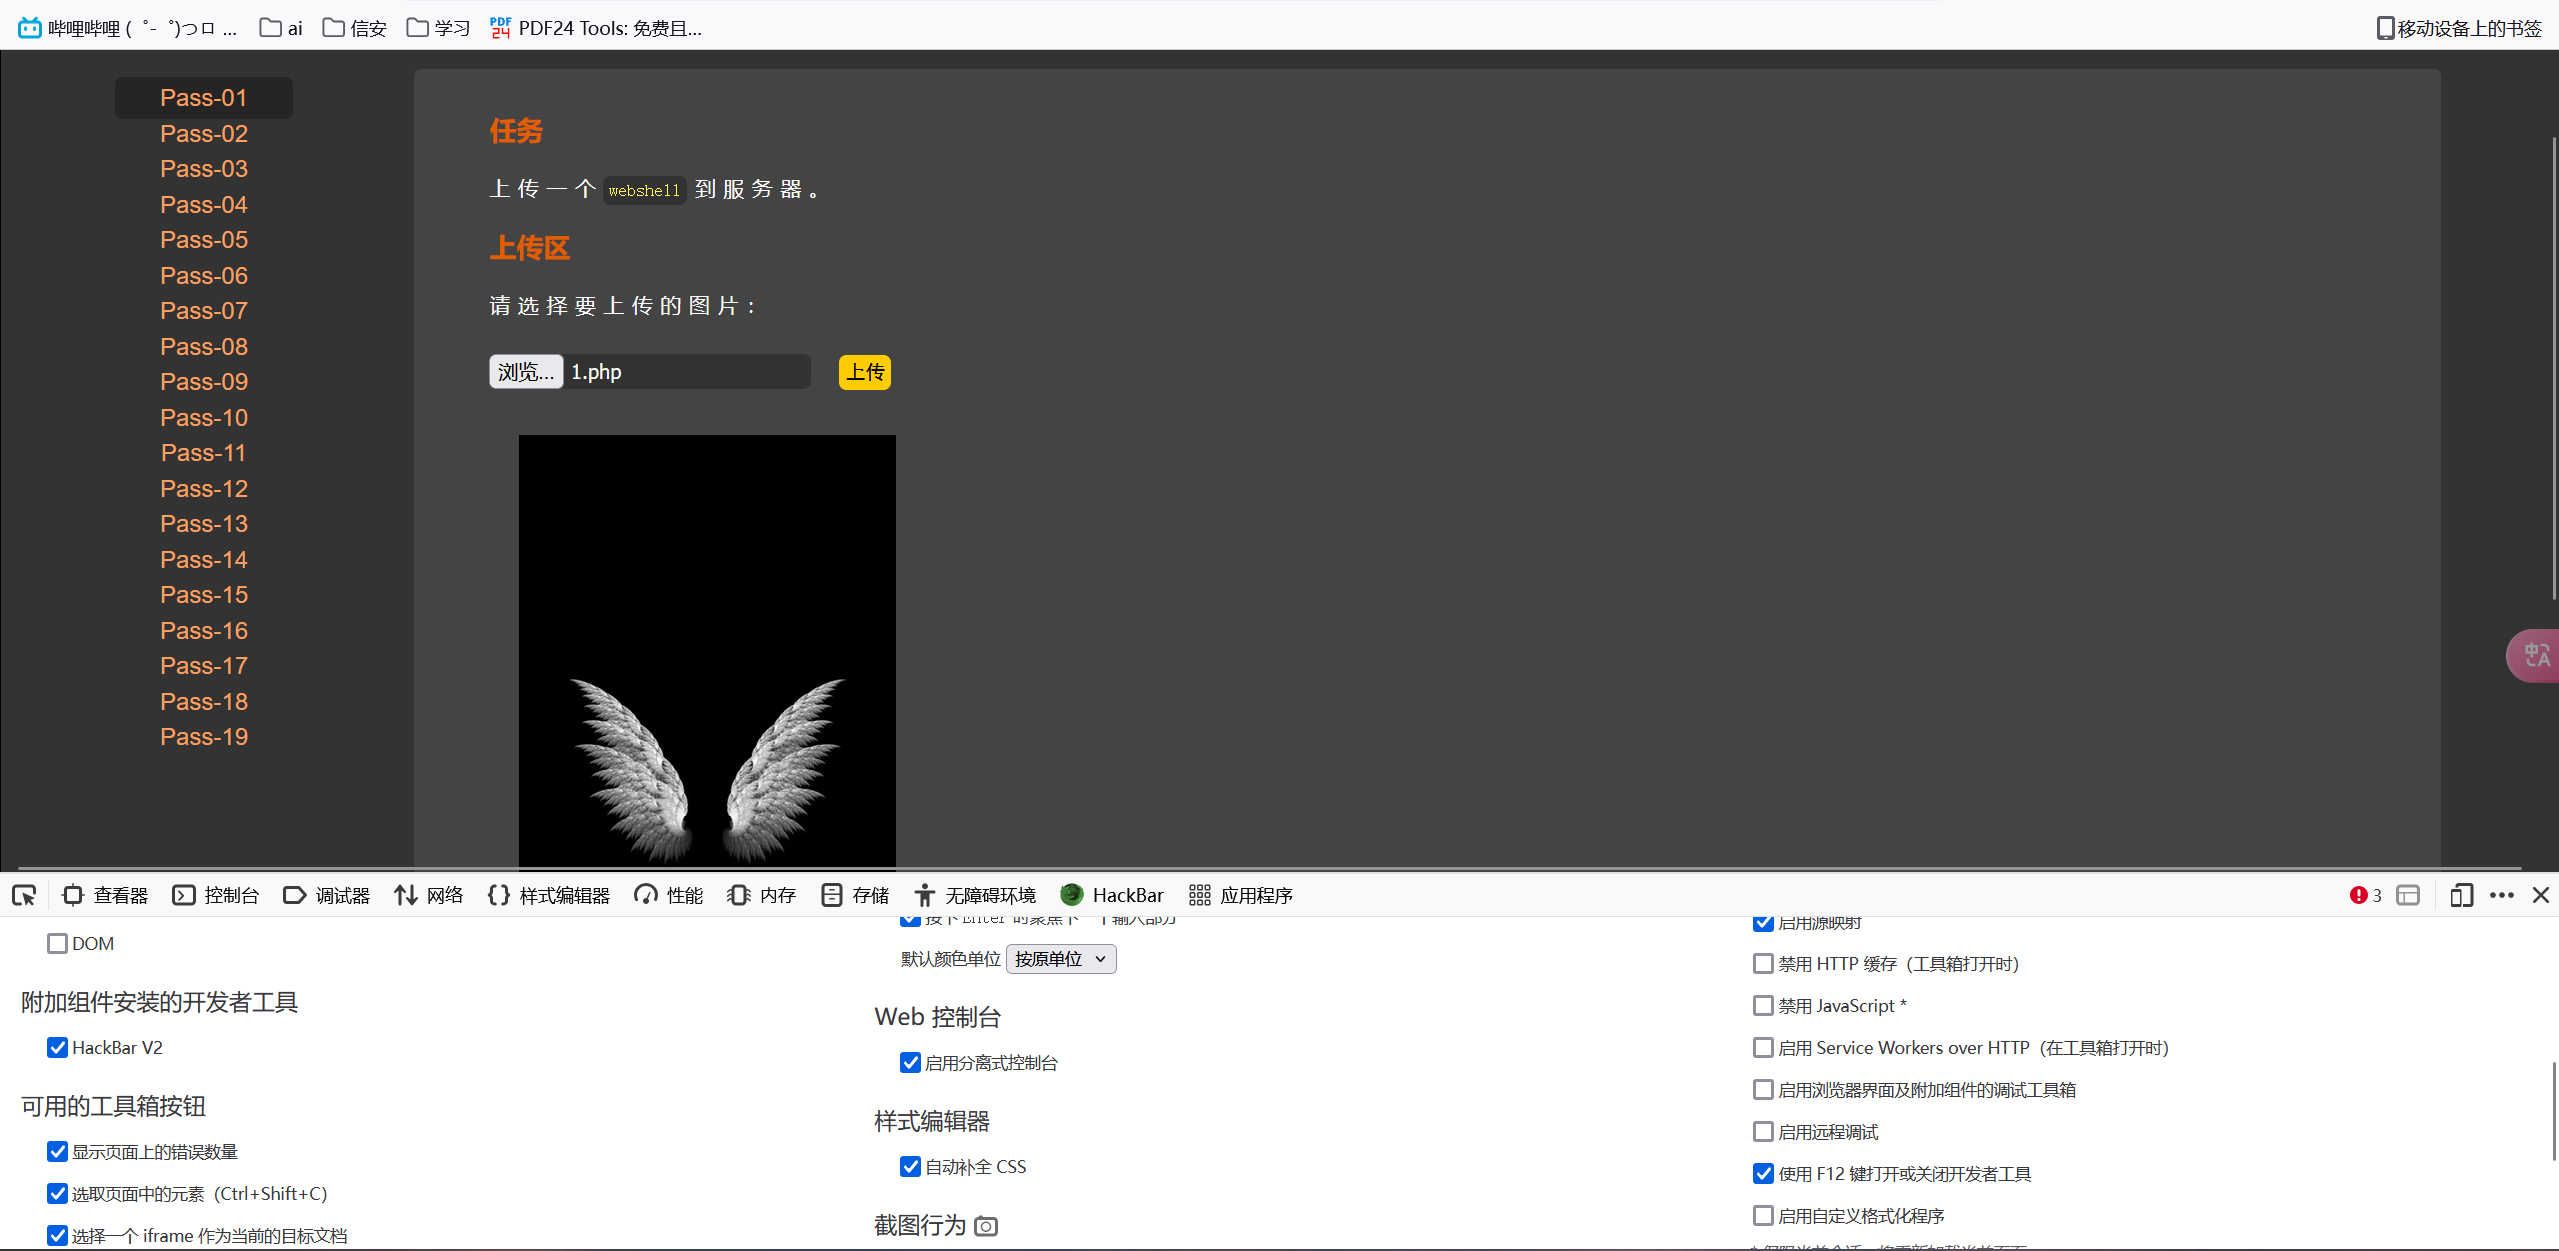Viewport: 2559px width, 1251px height.
Task: Open the Pass-02 link in sidebar
Action: click(204, 134)
